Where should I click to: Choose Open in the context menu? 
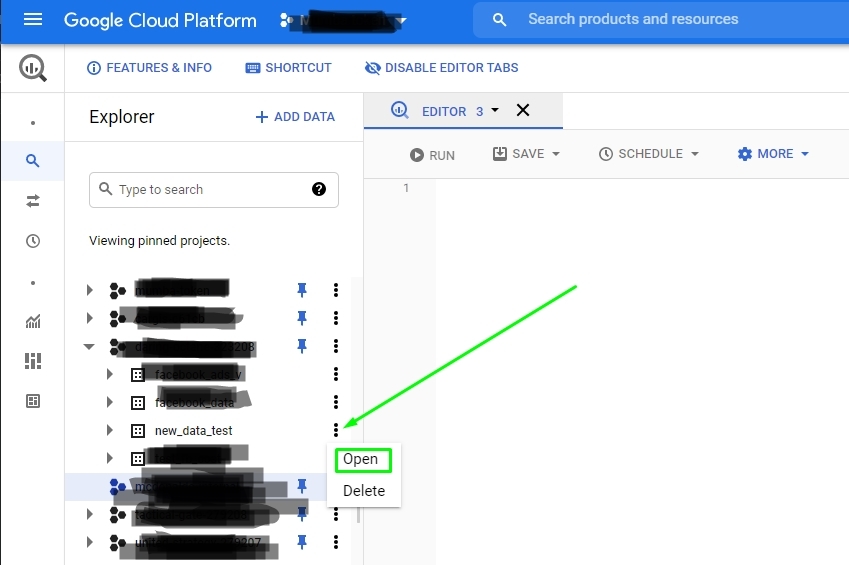click(x=363, y=460)
